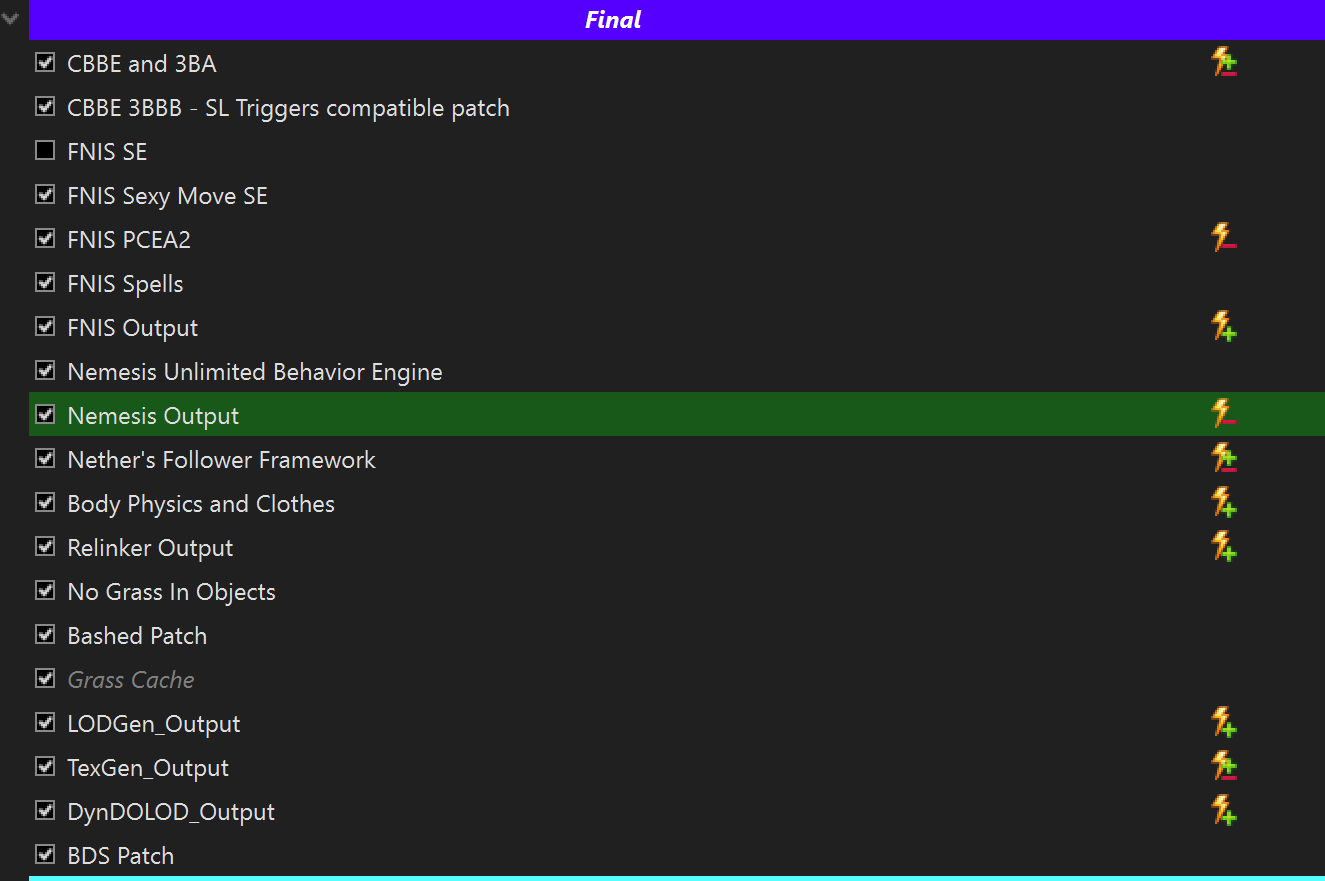Viewport: 1325px width, 881px height.
Task: Enable the FNIS SE mod checkbox
Action: pyautogui.click(x=45, y=151)
